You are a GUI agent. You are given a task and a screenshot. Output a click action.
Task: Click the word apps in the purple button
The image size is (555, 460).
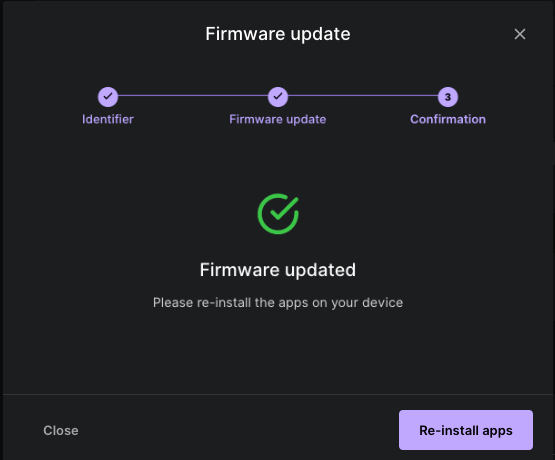497,431
